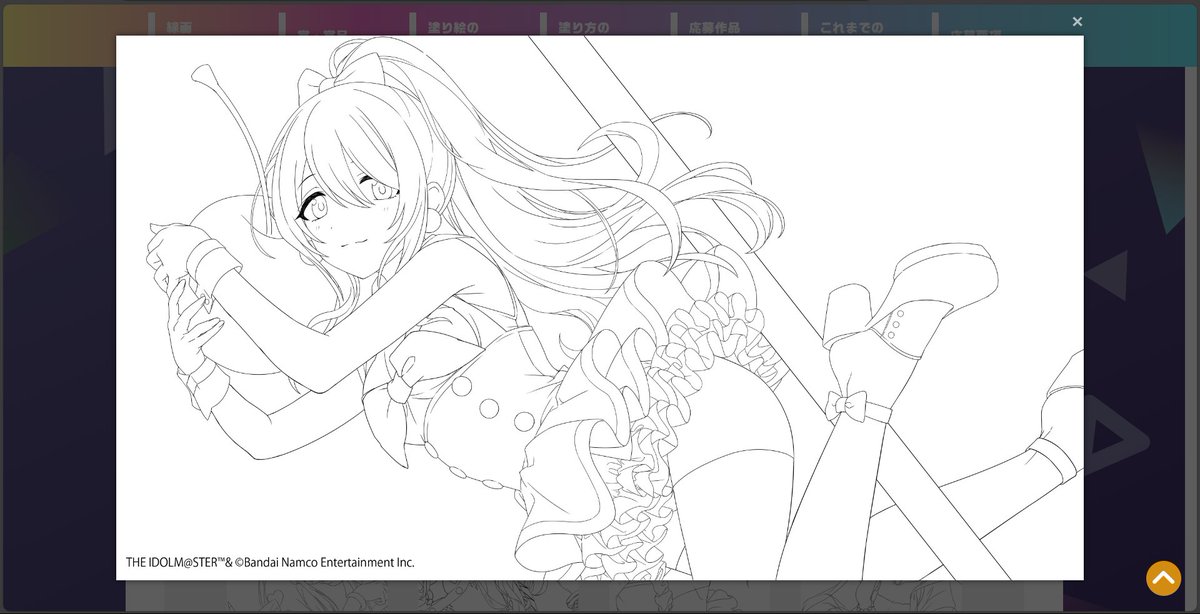Open the 線画 navigation item
Screen dimensions: 1200x614
coord(180,28)
